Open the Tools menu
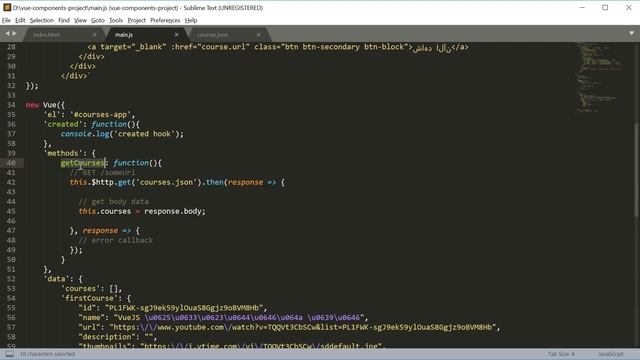This screenshot has width=640, height=360. click(x=116, y=20)
